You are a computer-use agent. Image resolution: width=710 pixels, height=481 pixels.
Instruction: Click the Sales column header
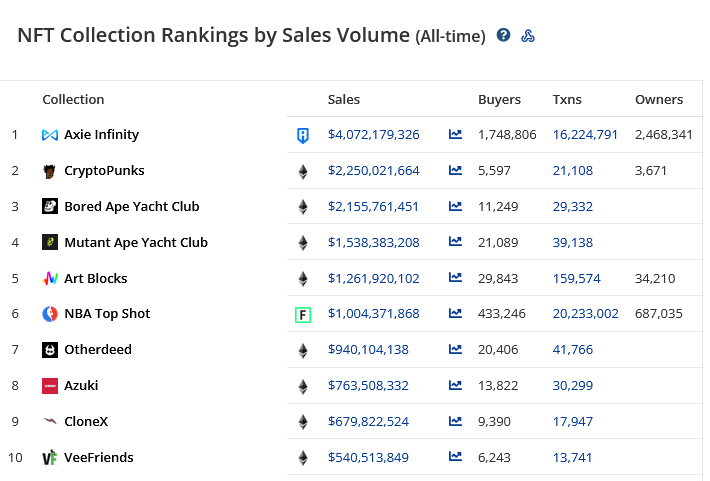tap(344, 99)
